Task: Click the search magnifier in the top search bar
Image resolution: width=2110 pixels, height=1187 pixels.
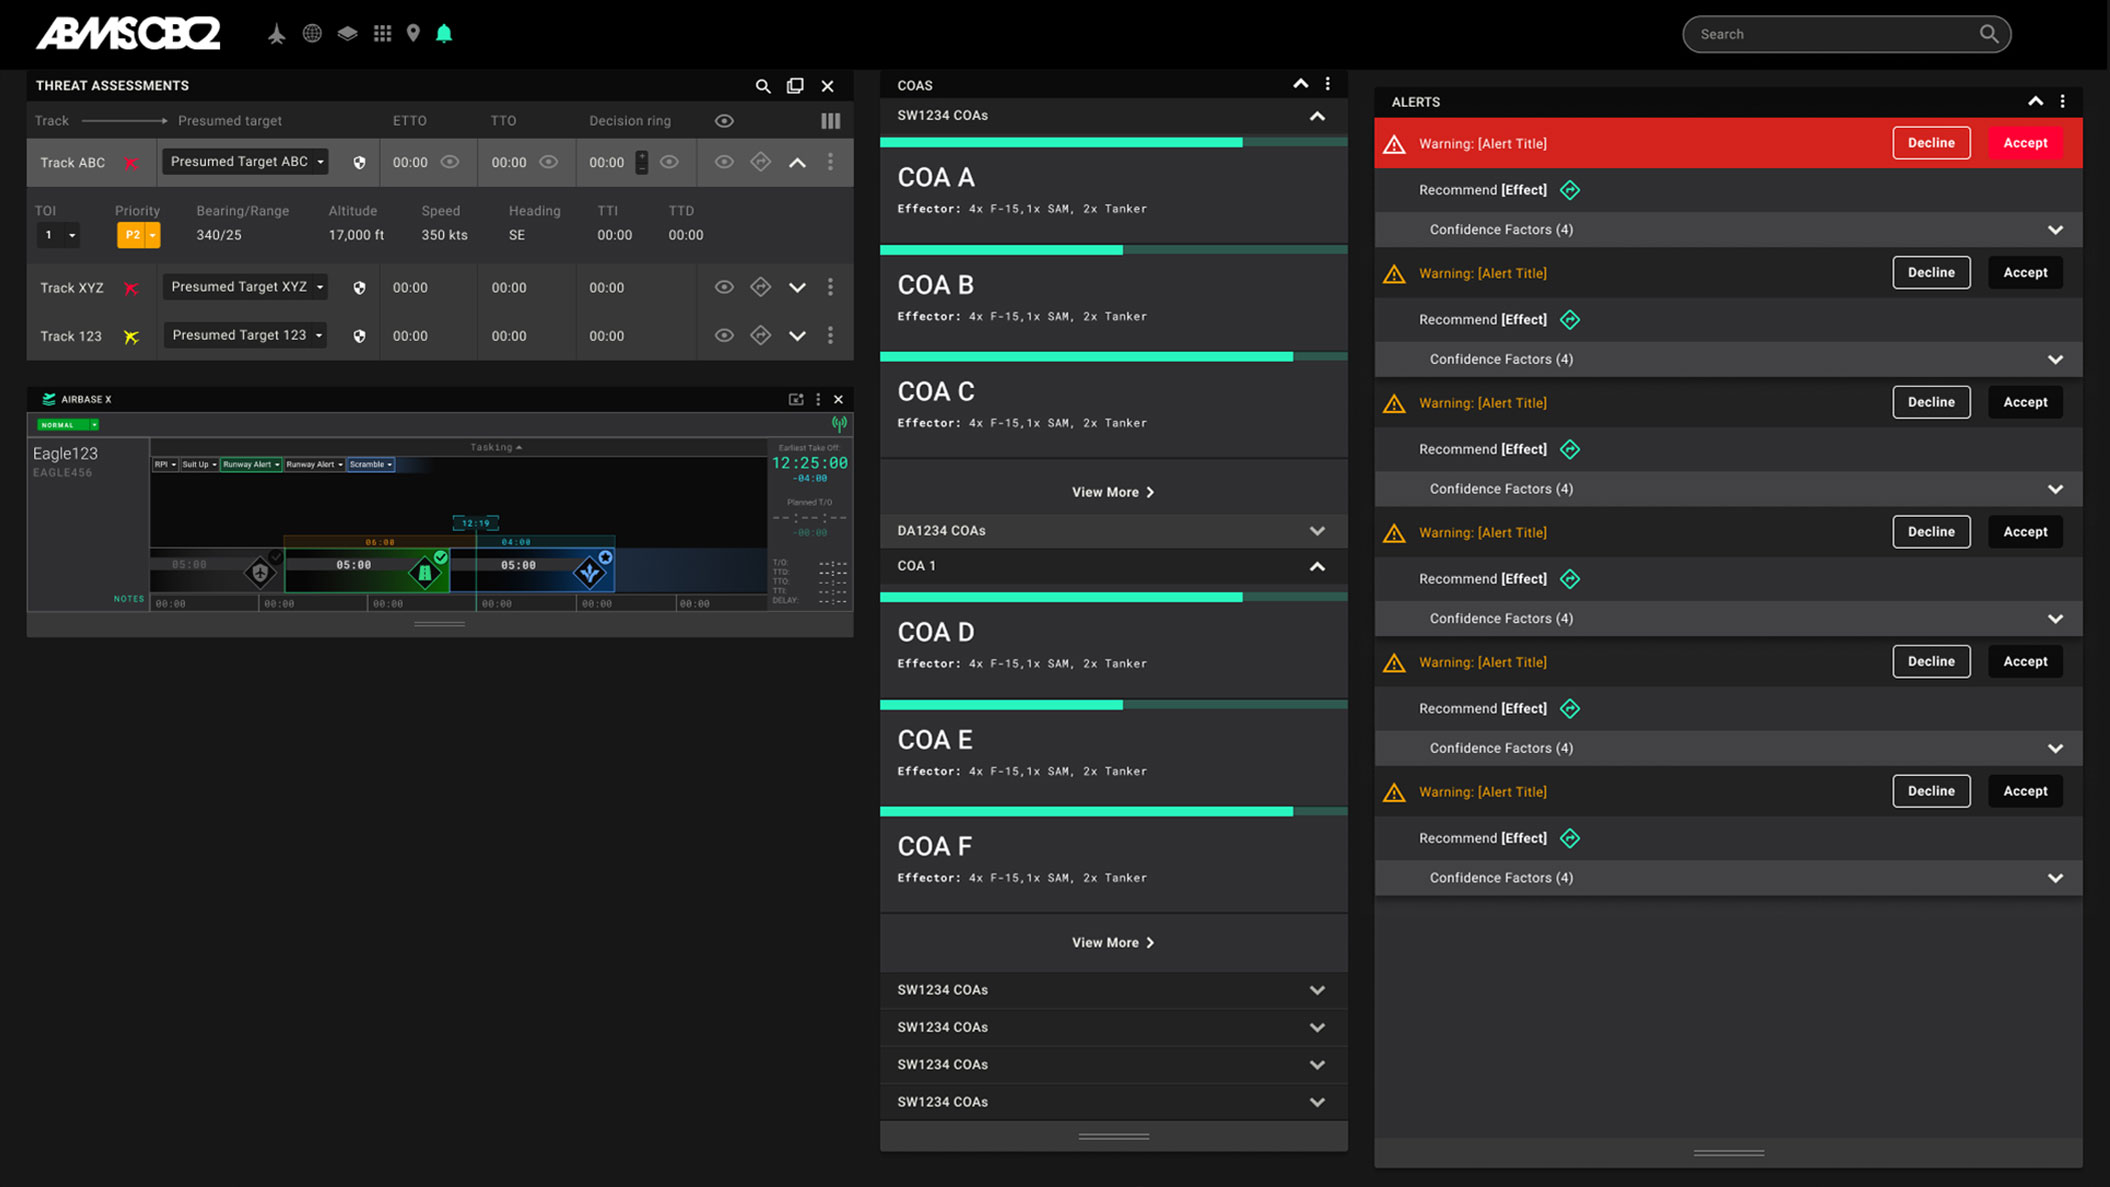Action: pos(1989,34)
